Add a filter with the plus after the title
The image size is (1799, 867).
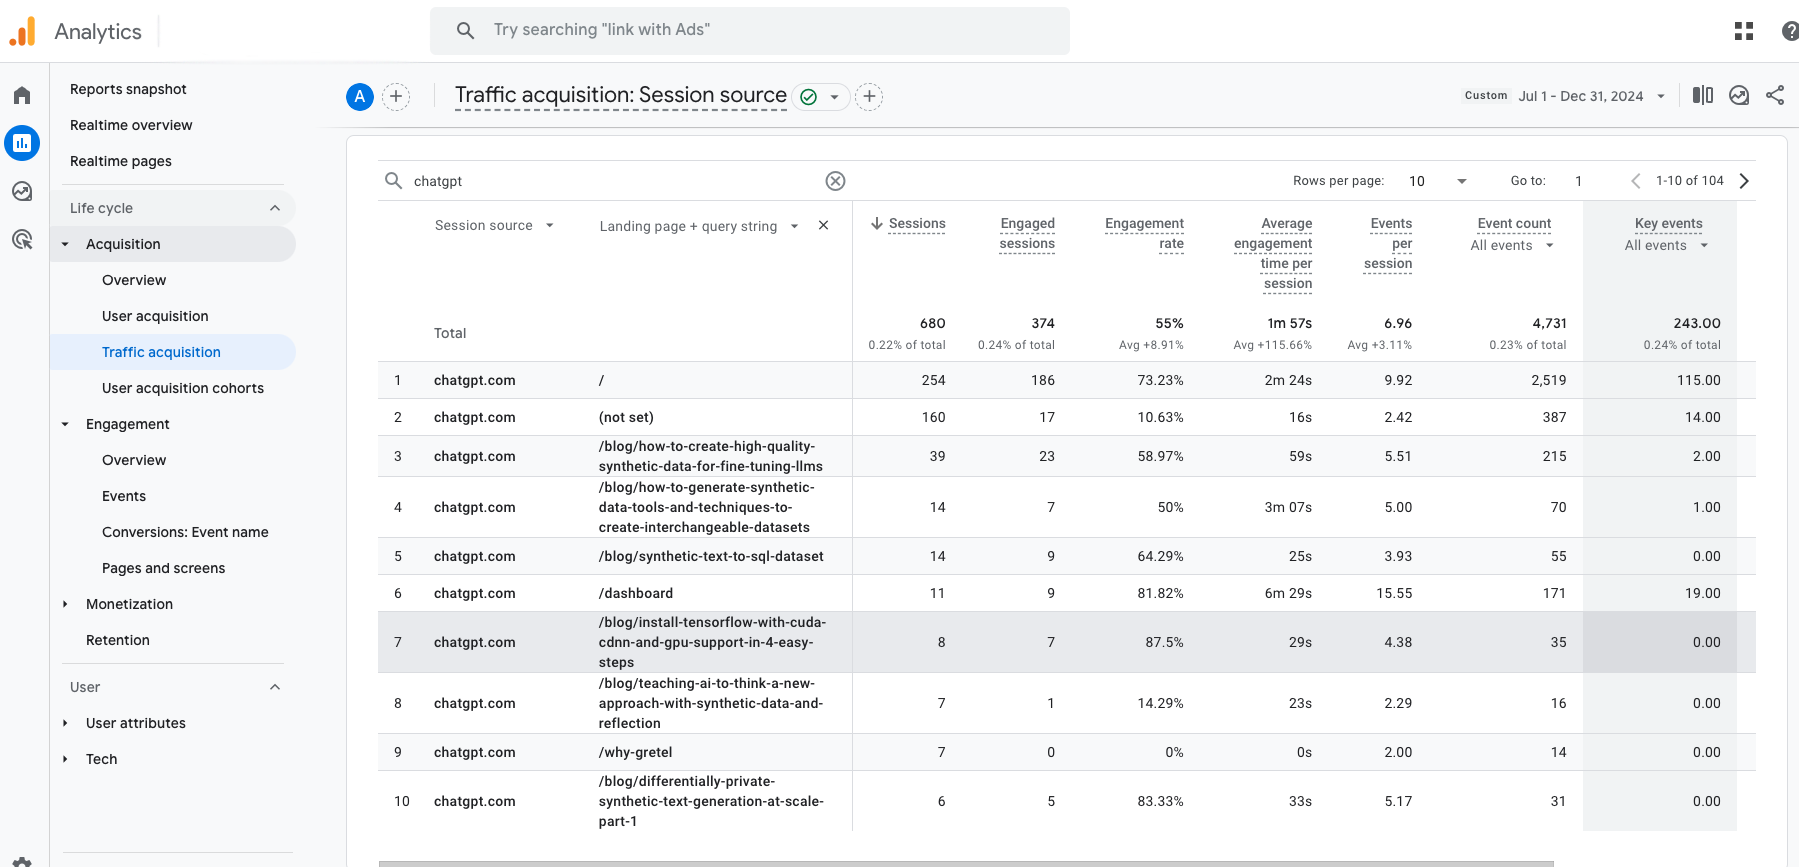(870, 97)
